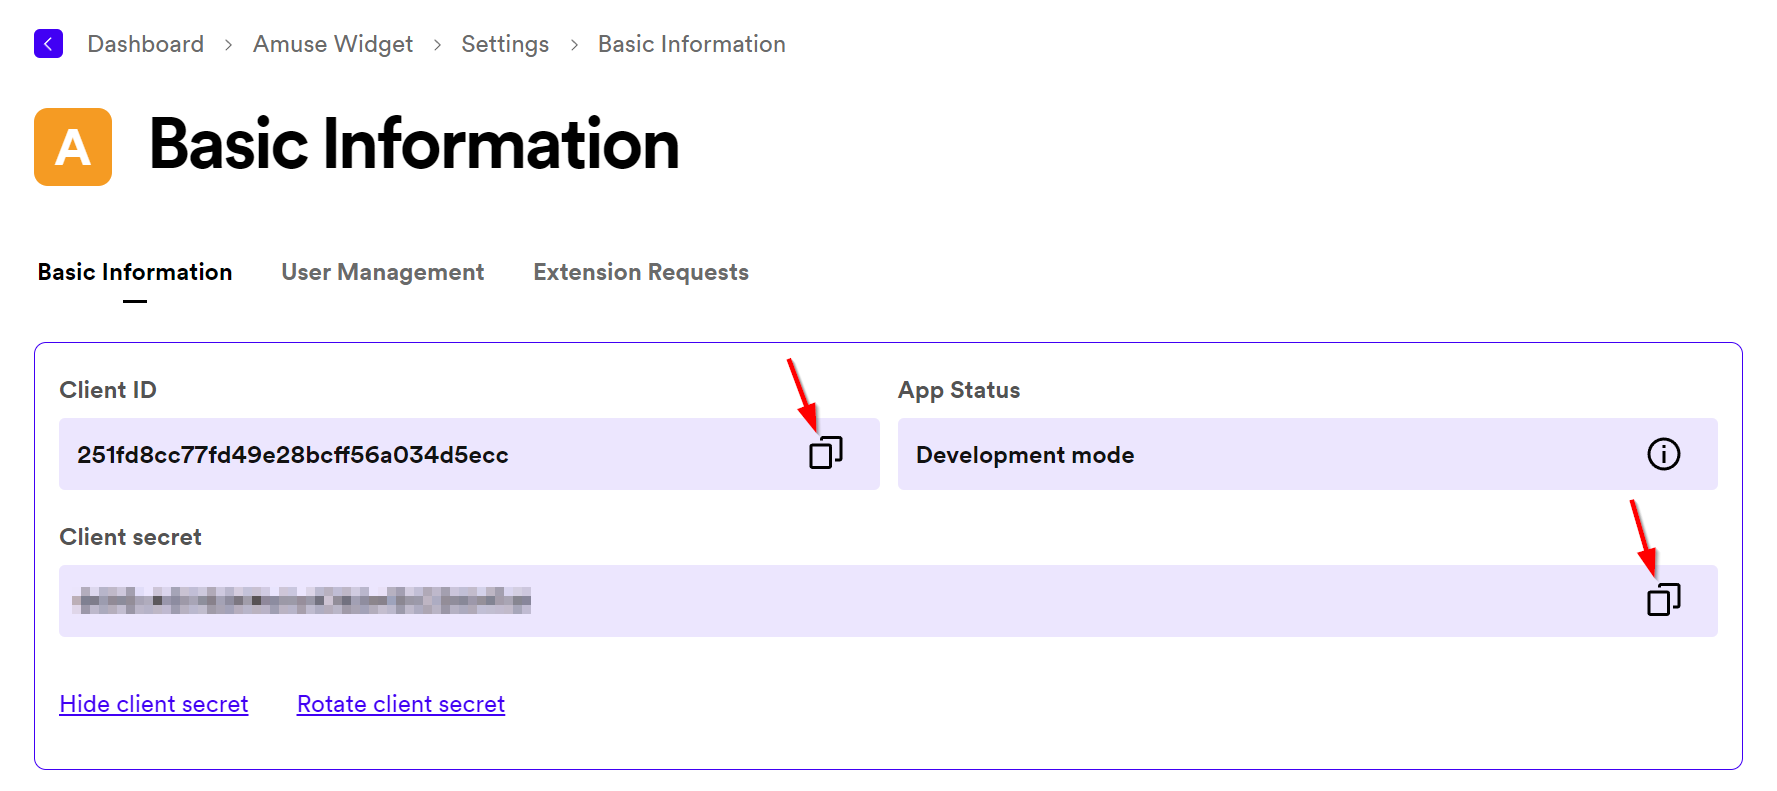Viewport: 1777px width, 791px height.
Task: Click chevron between Dashboard and Amuse Widget
Action: tap(229, 45)
